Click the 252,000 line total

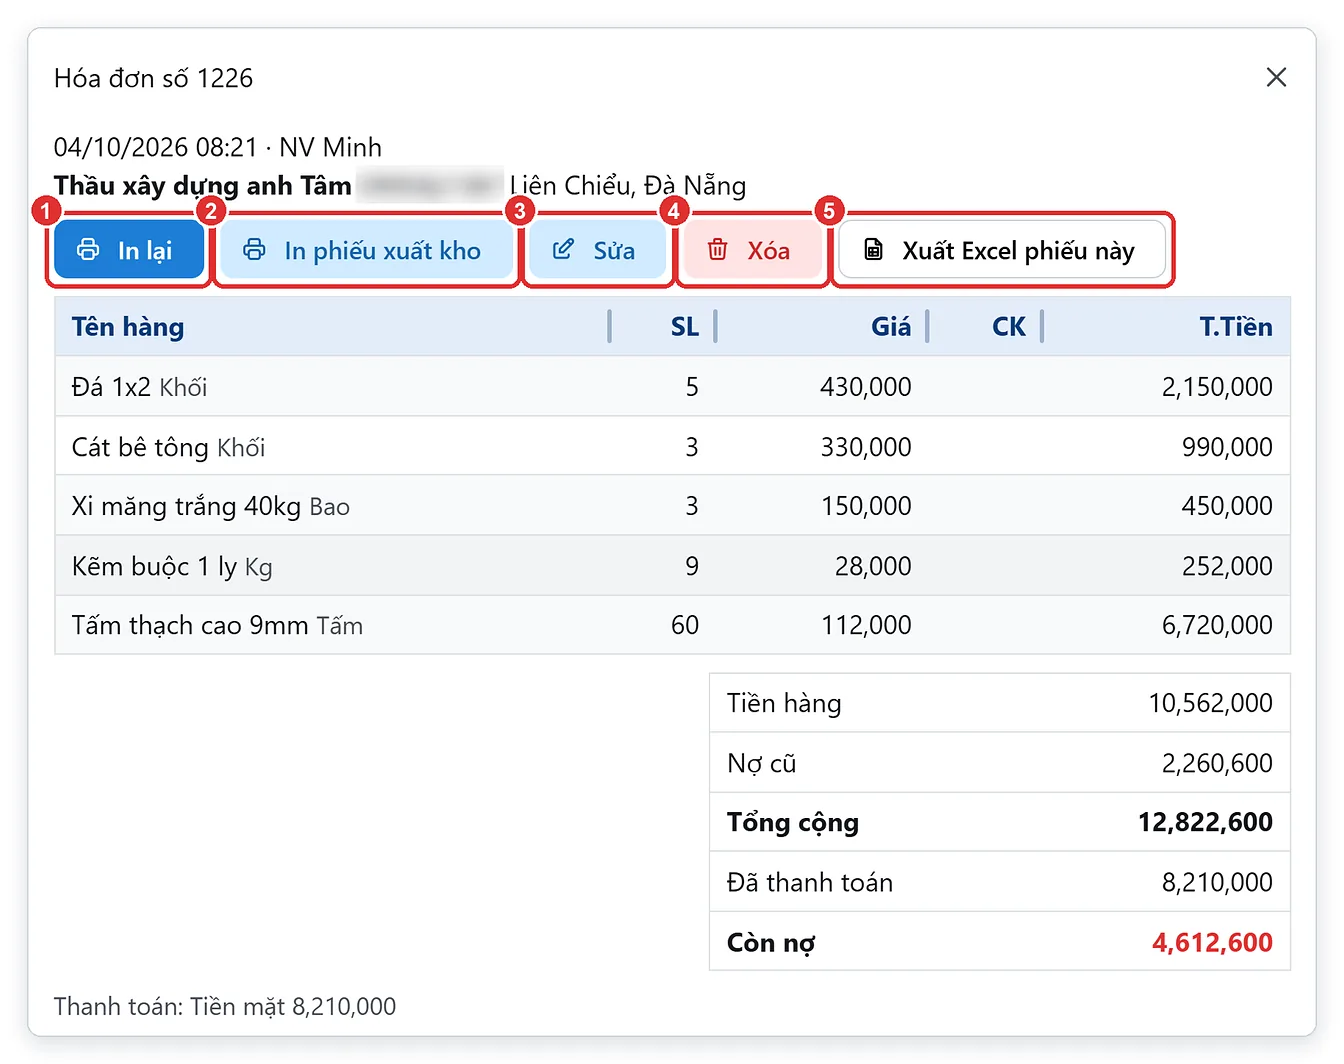[x=1227, y=566]
